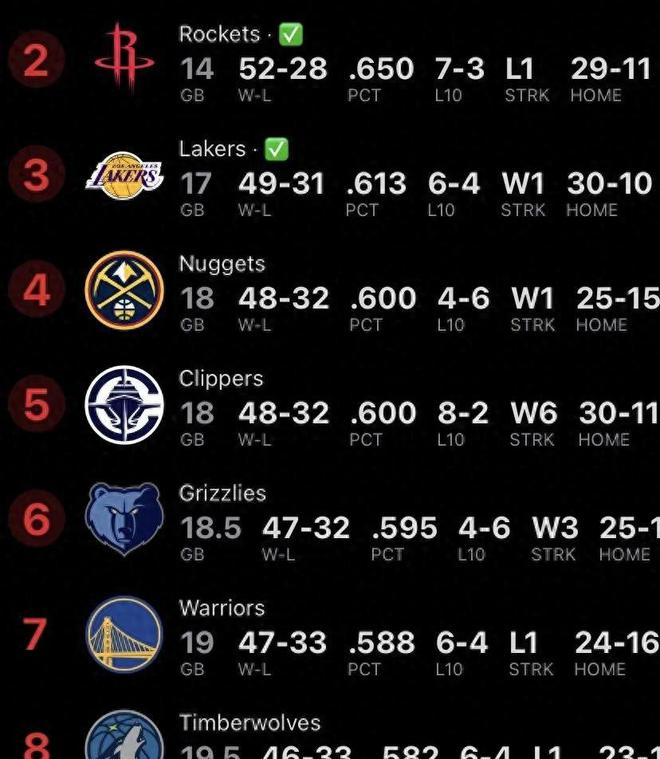The height and width of the screenshot is (759, 660).
Task: Select the Warriors bridge logo
Action: [124, 634]
